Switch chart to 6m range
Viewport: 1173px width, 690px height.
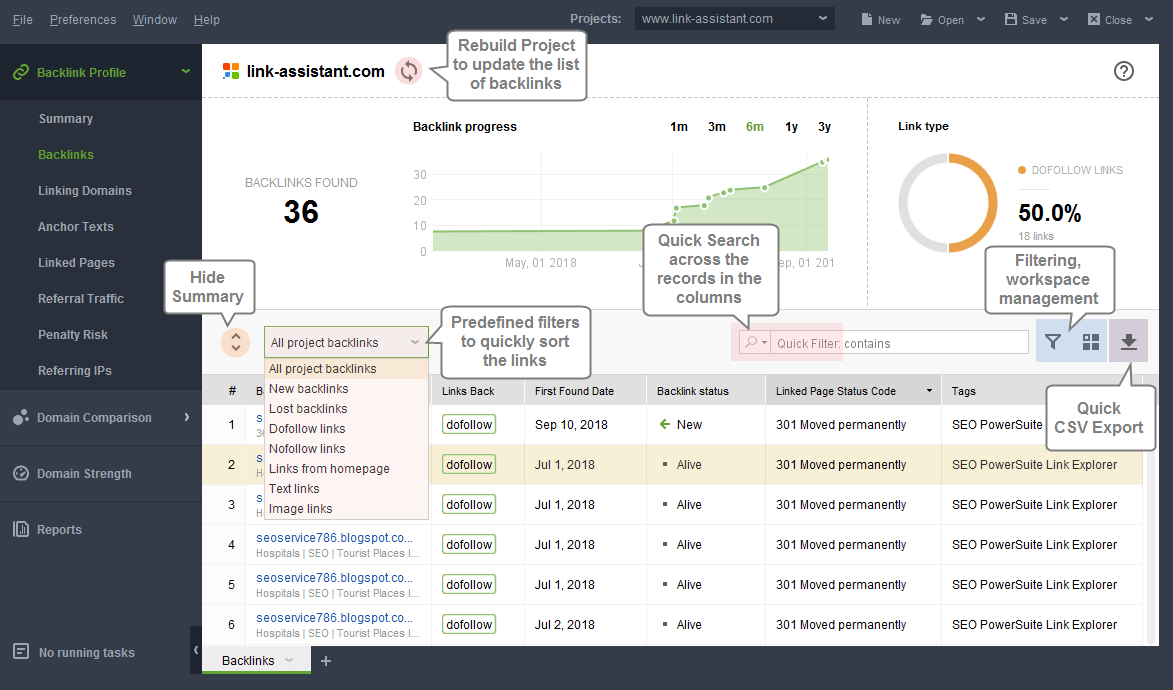(754, 126)
